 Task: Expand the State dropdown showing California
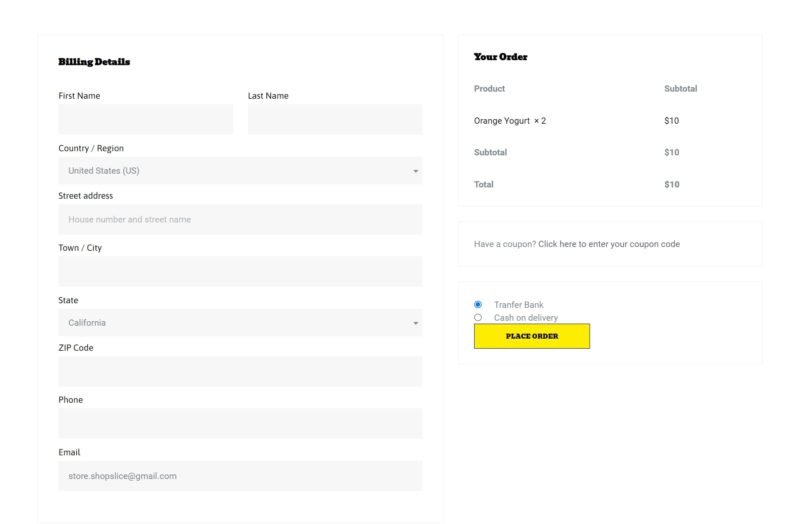240,323
